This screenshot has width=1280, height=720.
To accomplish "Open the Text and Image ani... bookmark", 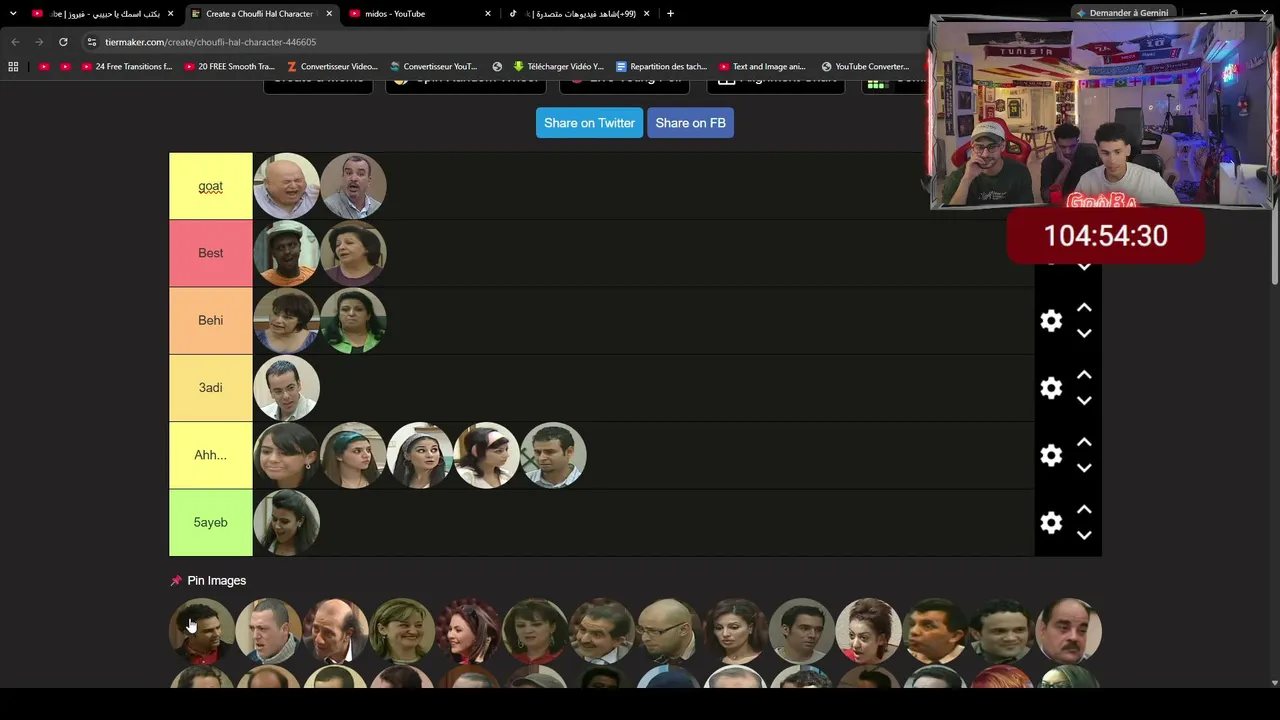I will 762,67.
